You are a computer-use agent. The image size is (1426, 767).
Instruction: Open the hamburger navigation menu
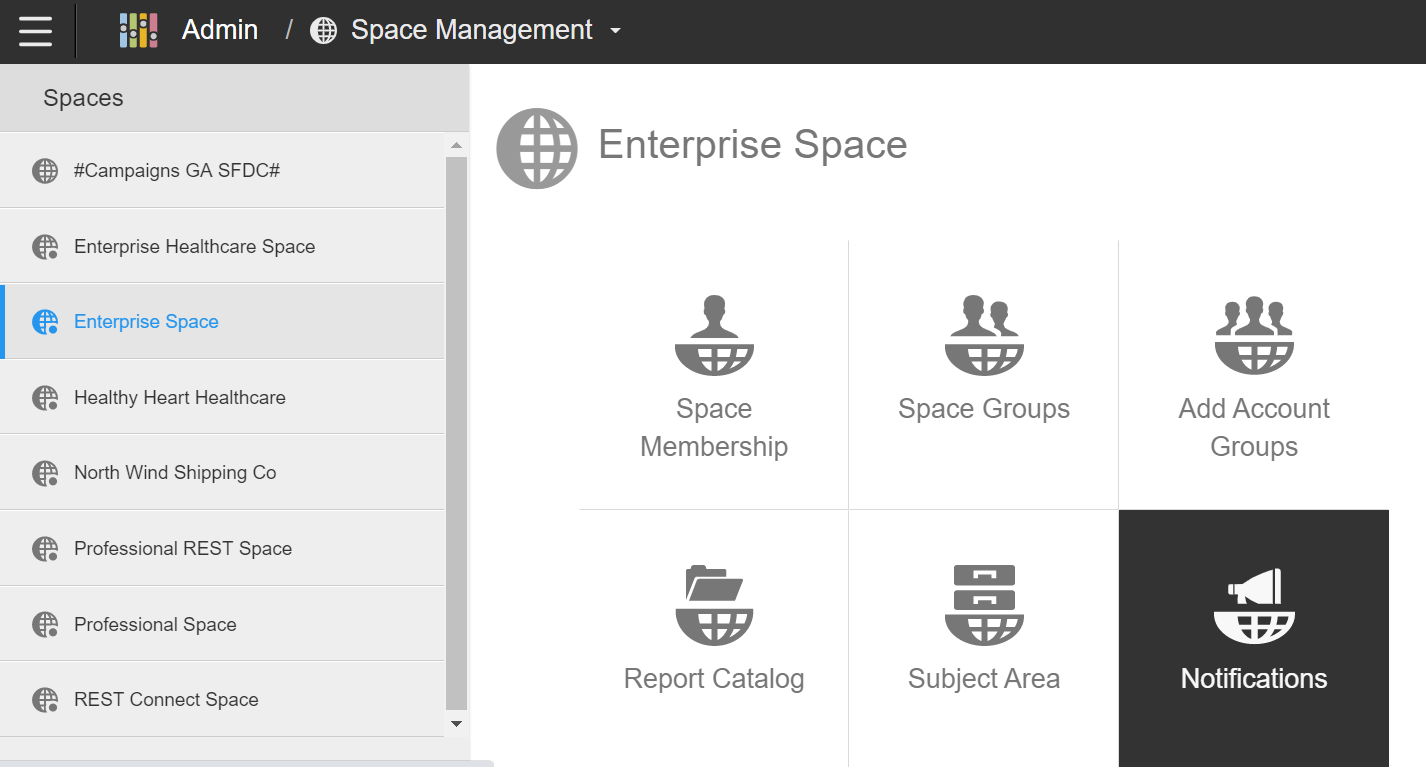click(35, 31)
